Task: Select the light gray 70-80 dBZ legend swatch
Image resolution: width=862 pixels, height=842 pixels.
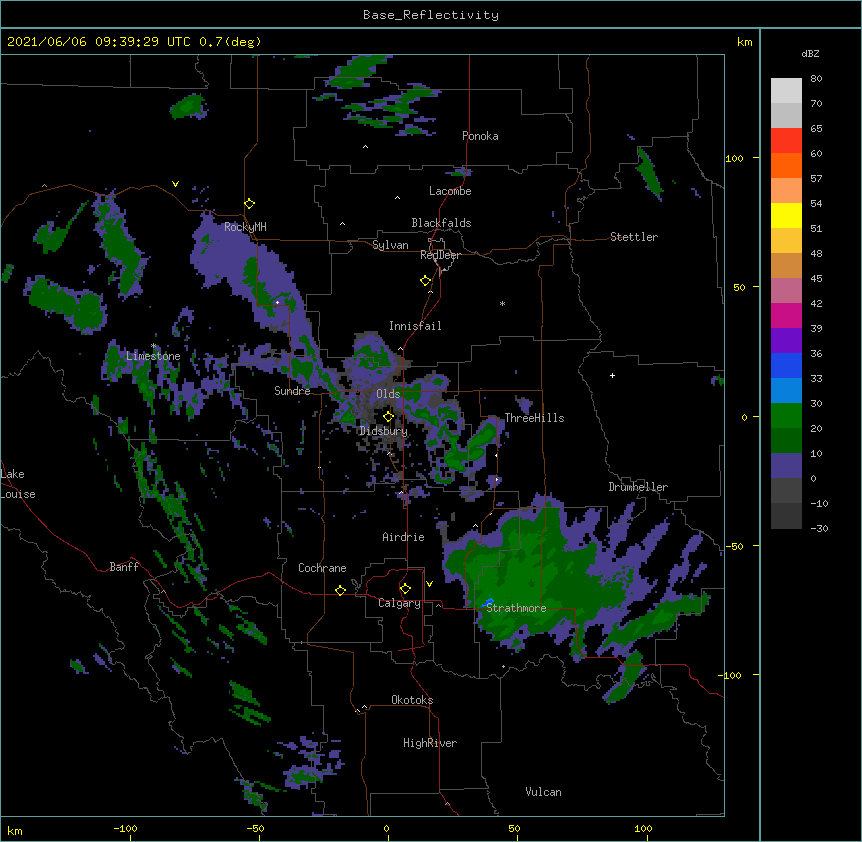Action: pos(786,91)
